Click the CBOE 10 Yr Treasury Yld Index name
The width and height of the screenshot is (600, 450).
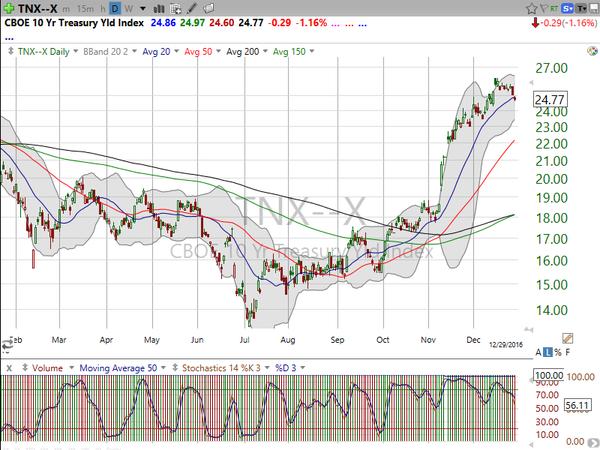(x=74, y=23)
